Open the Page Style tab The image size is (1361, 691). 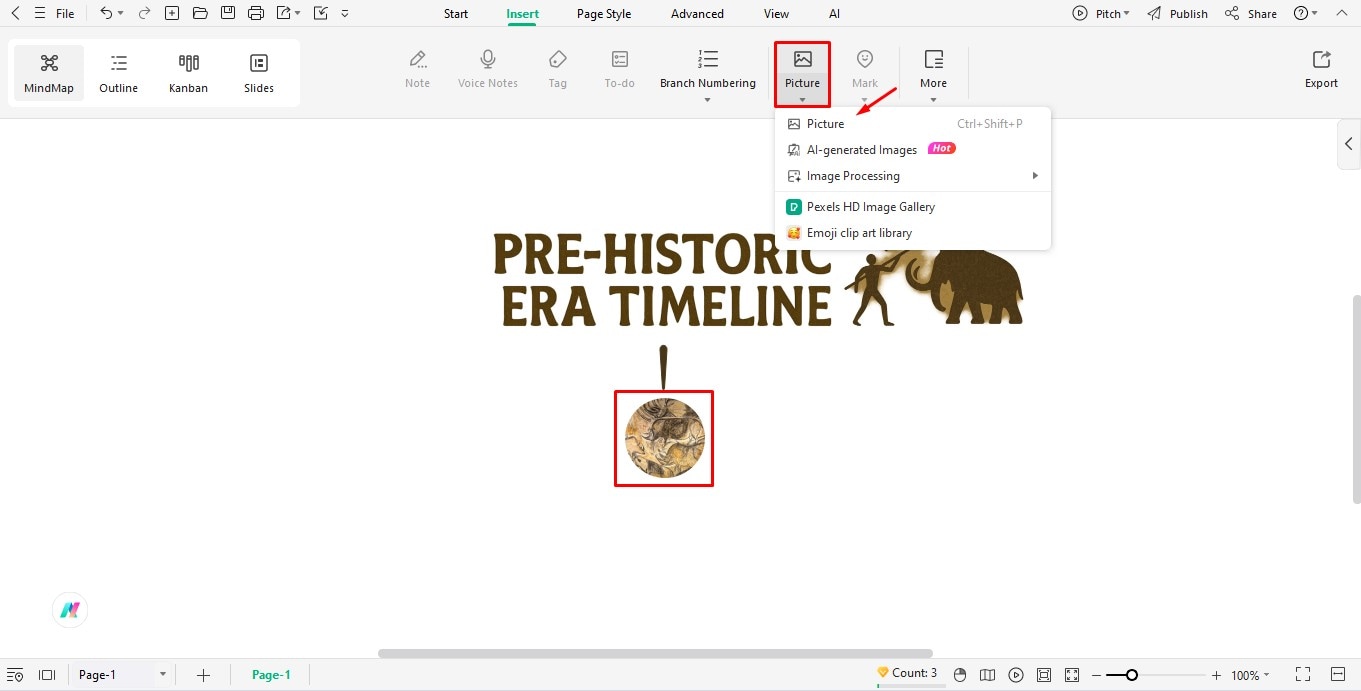(604, 14)
